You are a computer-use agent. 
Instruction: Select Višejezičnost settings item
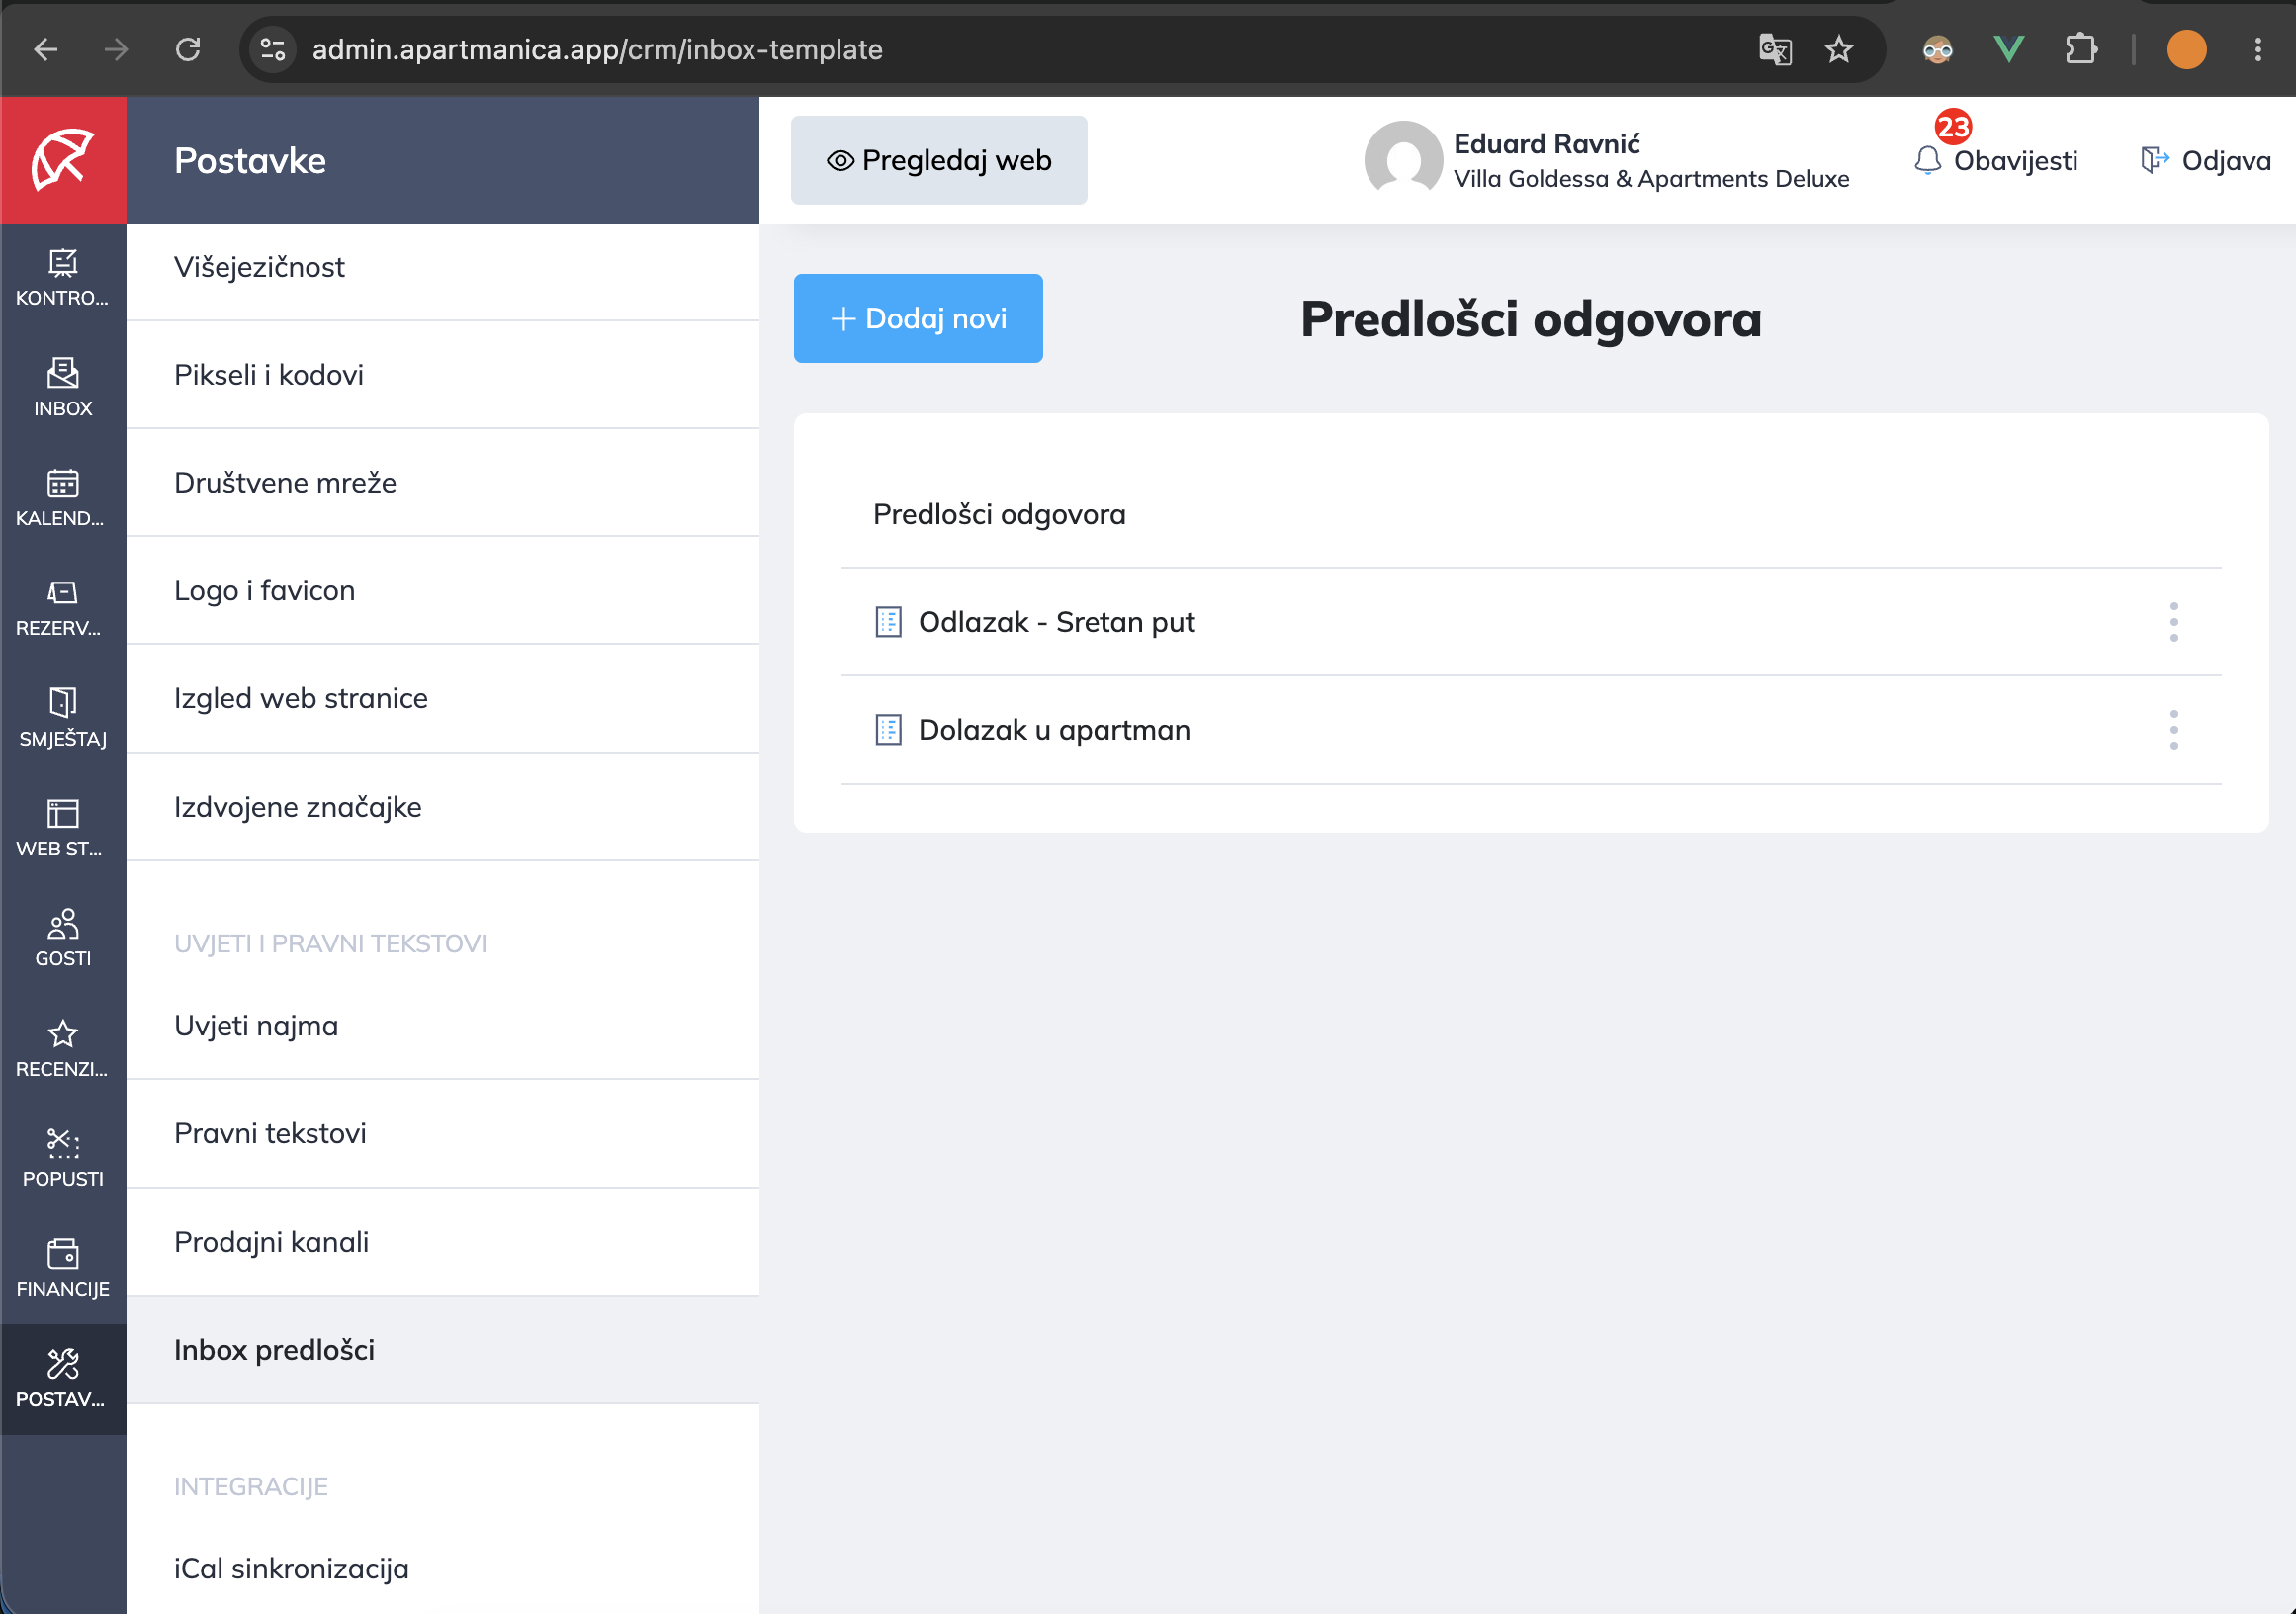[x=443, y=267]
